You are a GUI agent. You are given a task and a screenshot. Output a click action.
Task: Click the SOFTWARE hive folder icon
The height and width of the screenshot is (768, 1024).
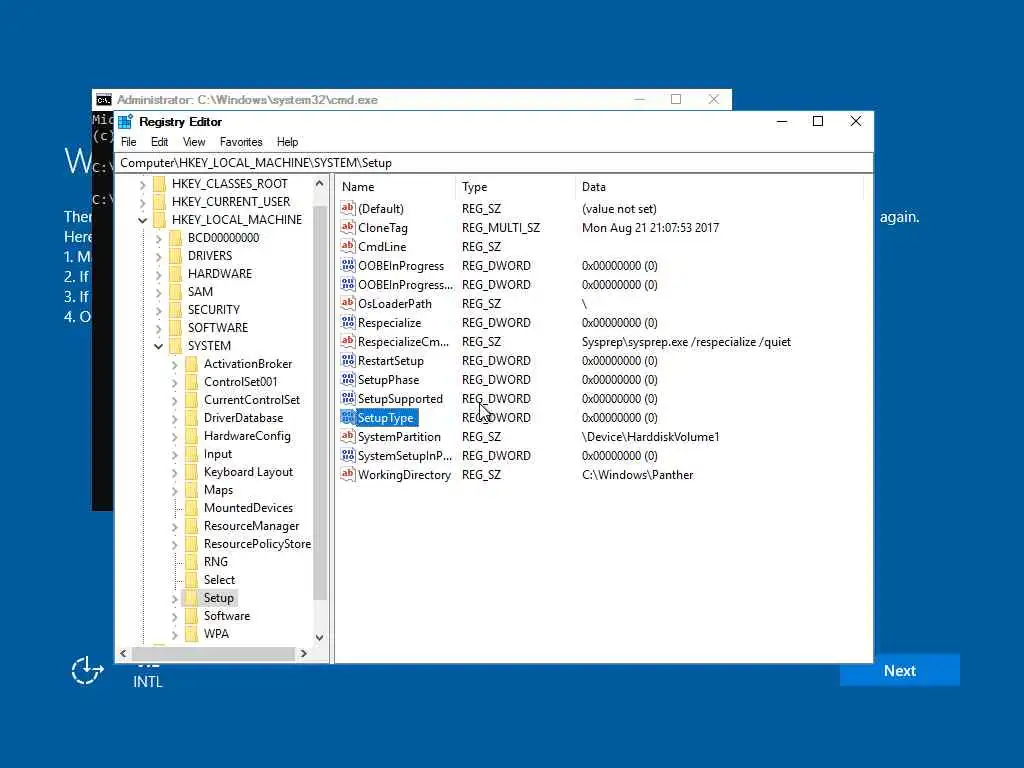coord(175,328)
